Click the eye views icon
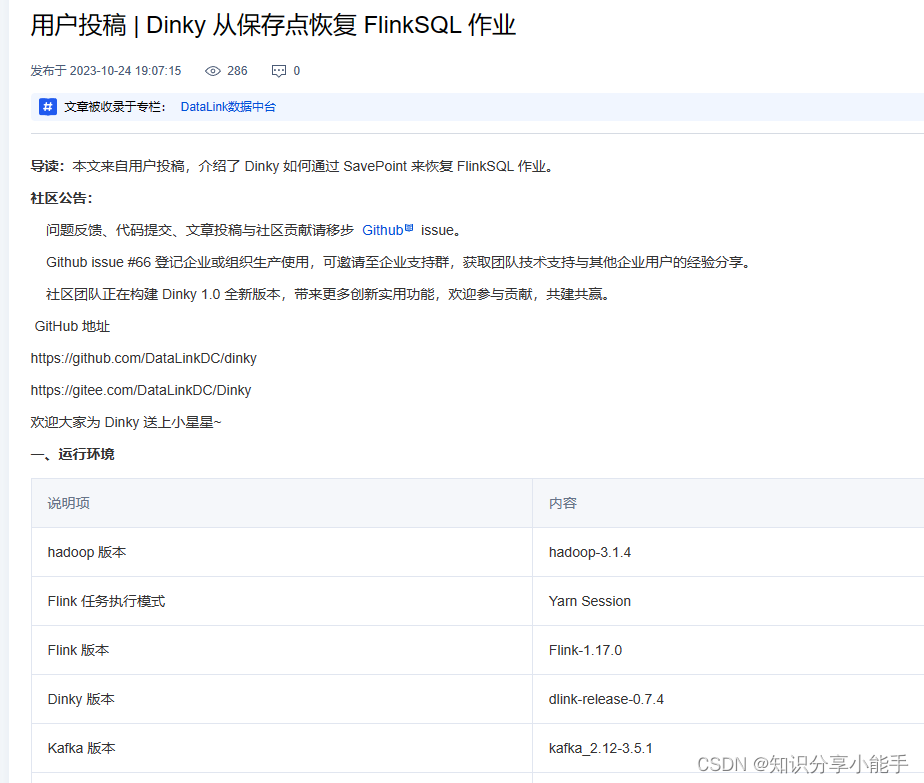The height and width of the screenshot is (783, 924). (x=212, y=71)
